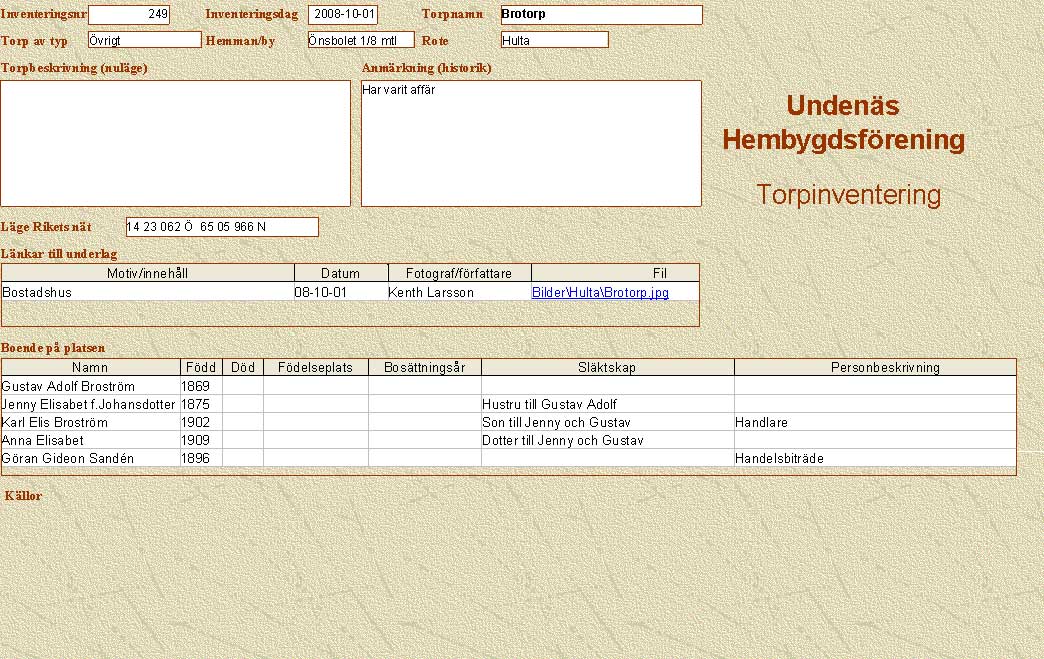Open the Bilder\Hulta\Brotorp.jpg file link

coord(600,293)
